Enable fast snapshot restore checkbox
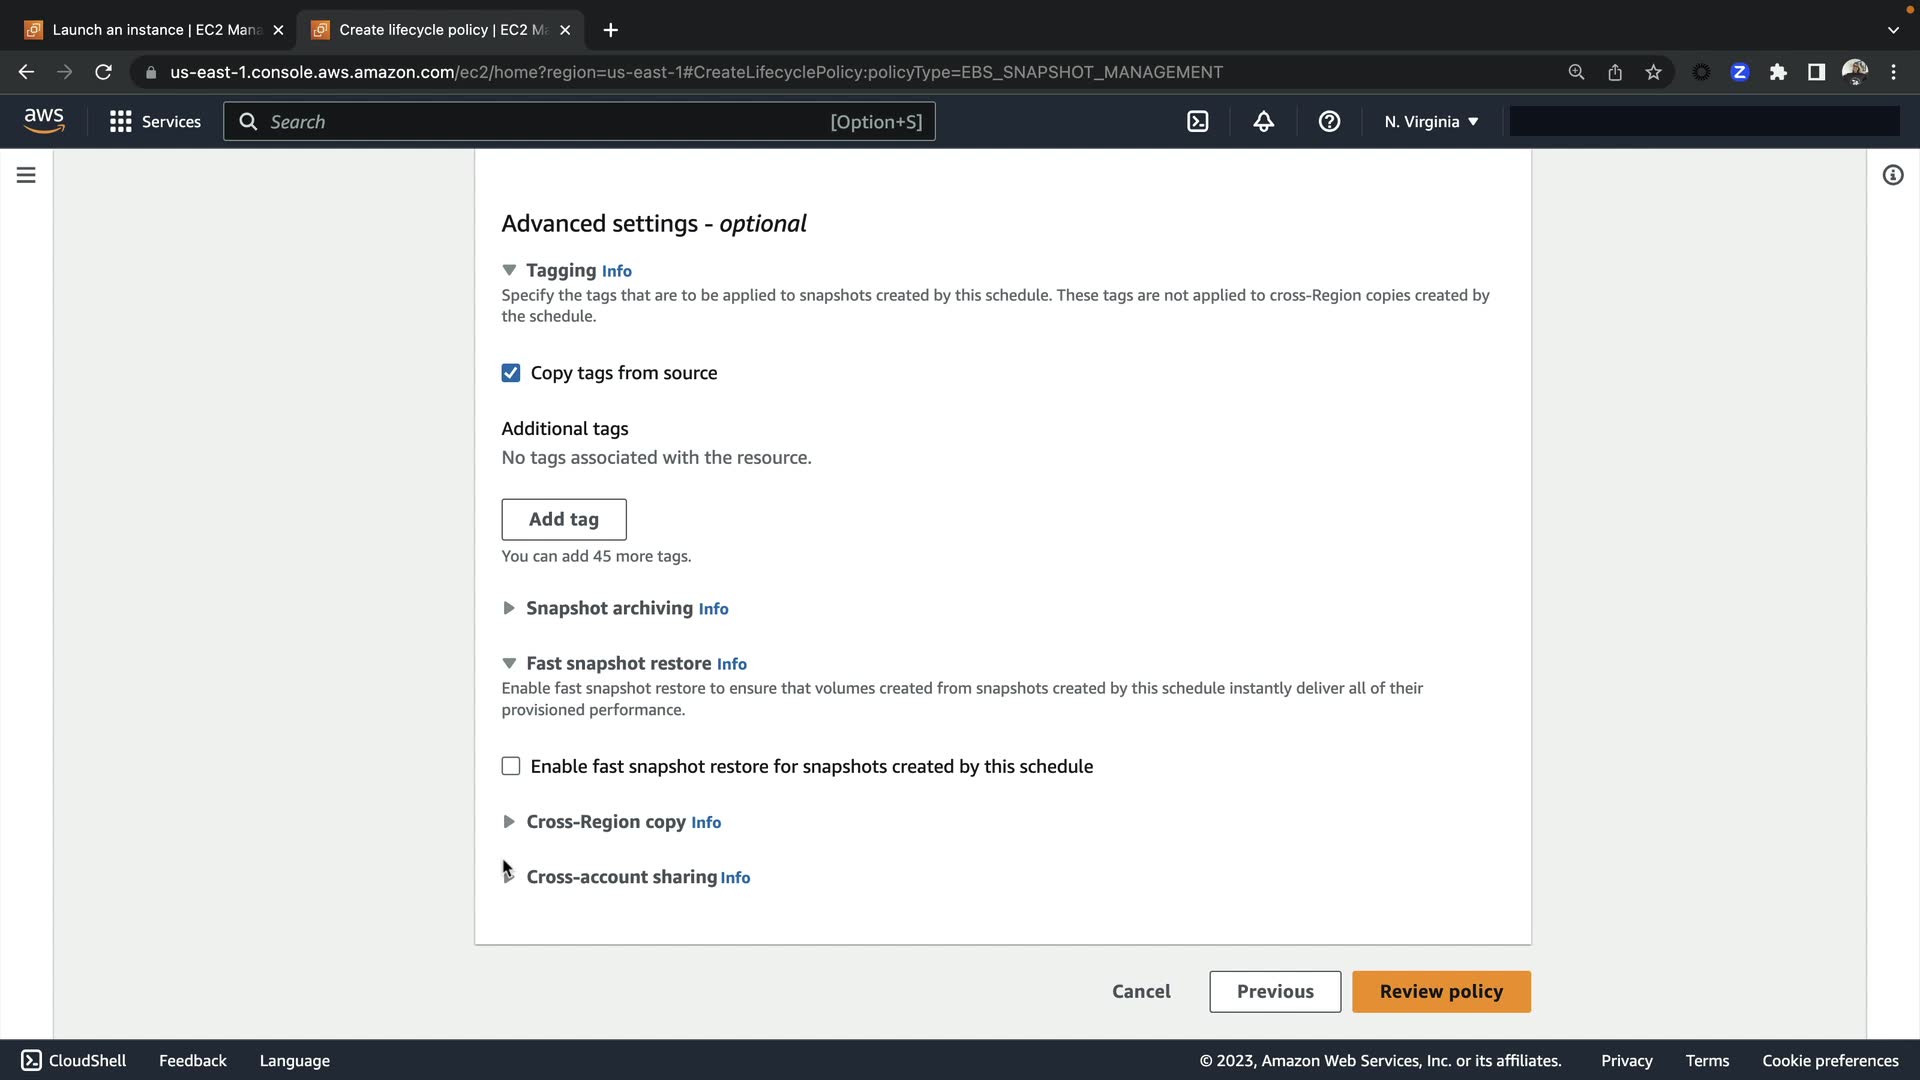The height and width of the screenshot is (1080, 1920). tap(511, 766)
